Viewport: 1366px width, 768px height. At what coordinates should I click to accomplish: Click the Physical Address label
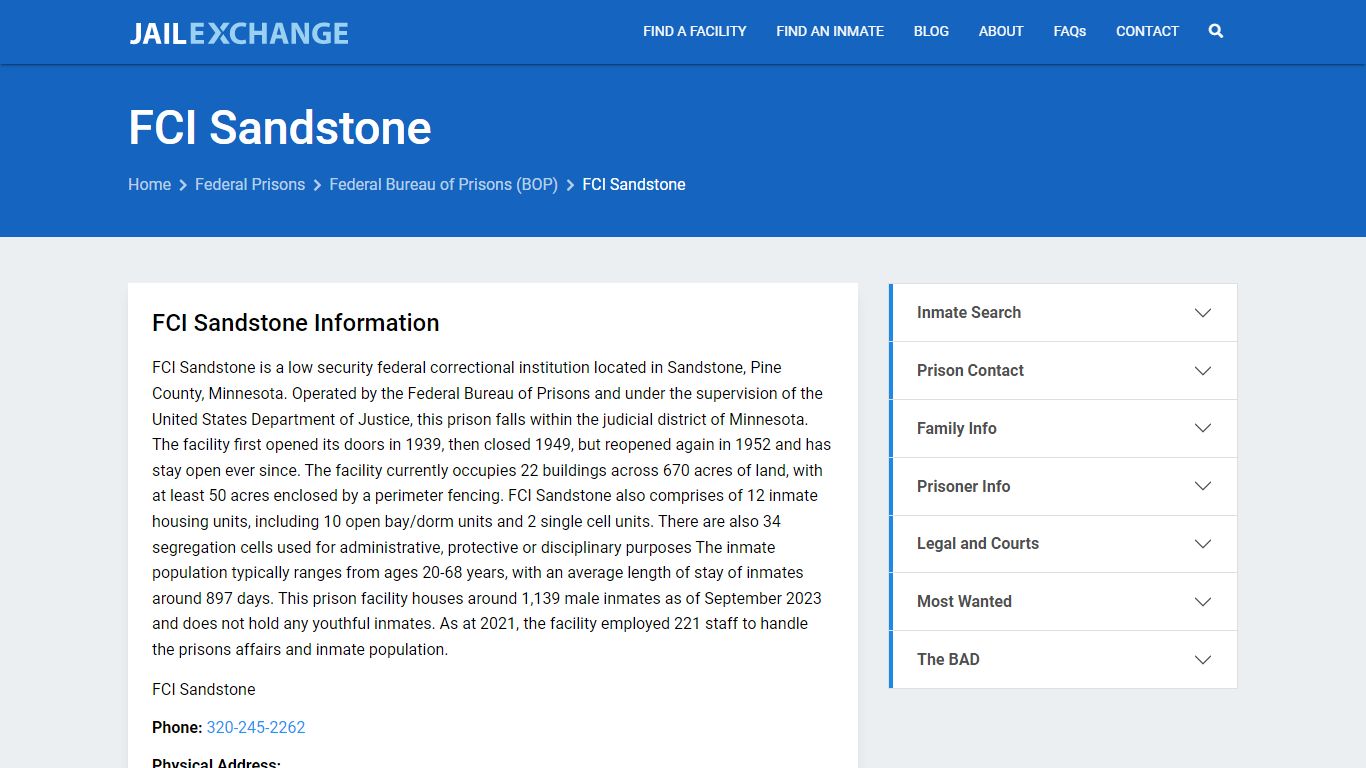coord(216,763)
